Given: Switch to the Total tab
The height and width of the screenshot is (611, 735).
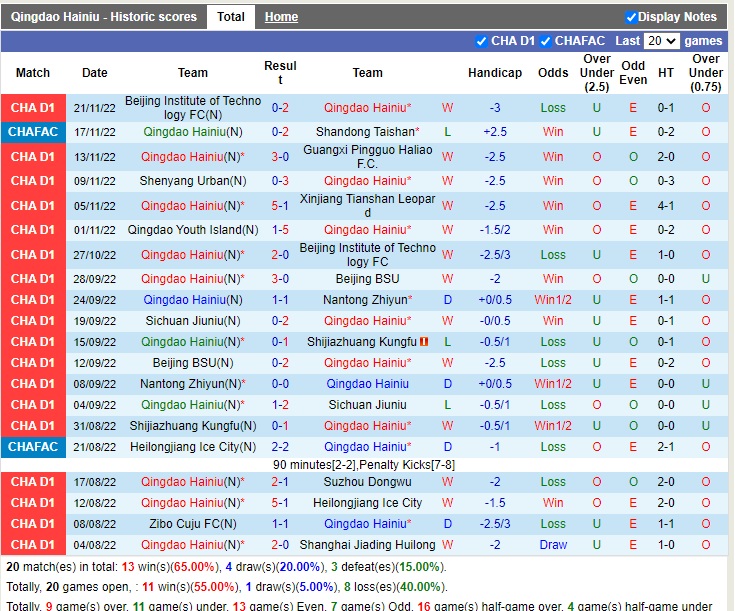Looking at the screenshot, I should click(230, 17).
